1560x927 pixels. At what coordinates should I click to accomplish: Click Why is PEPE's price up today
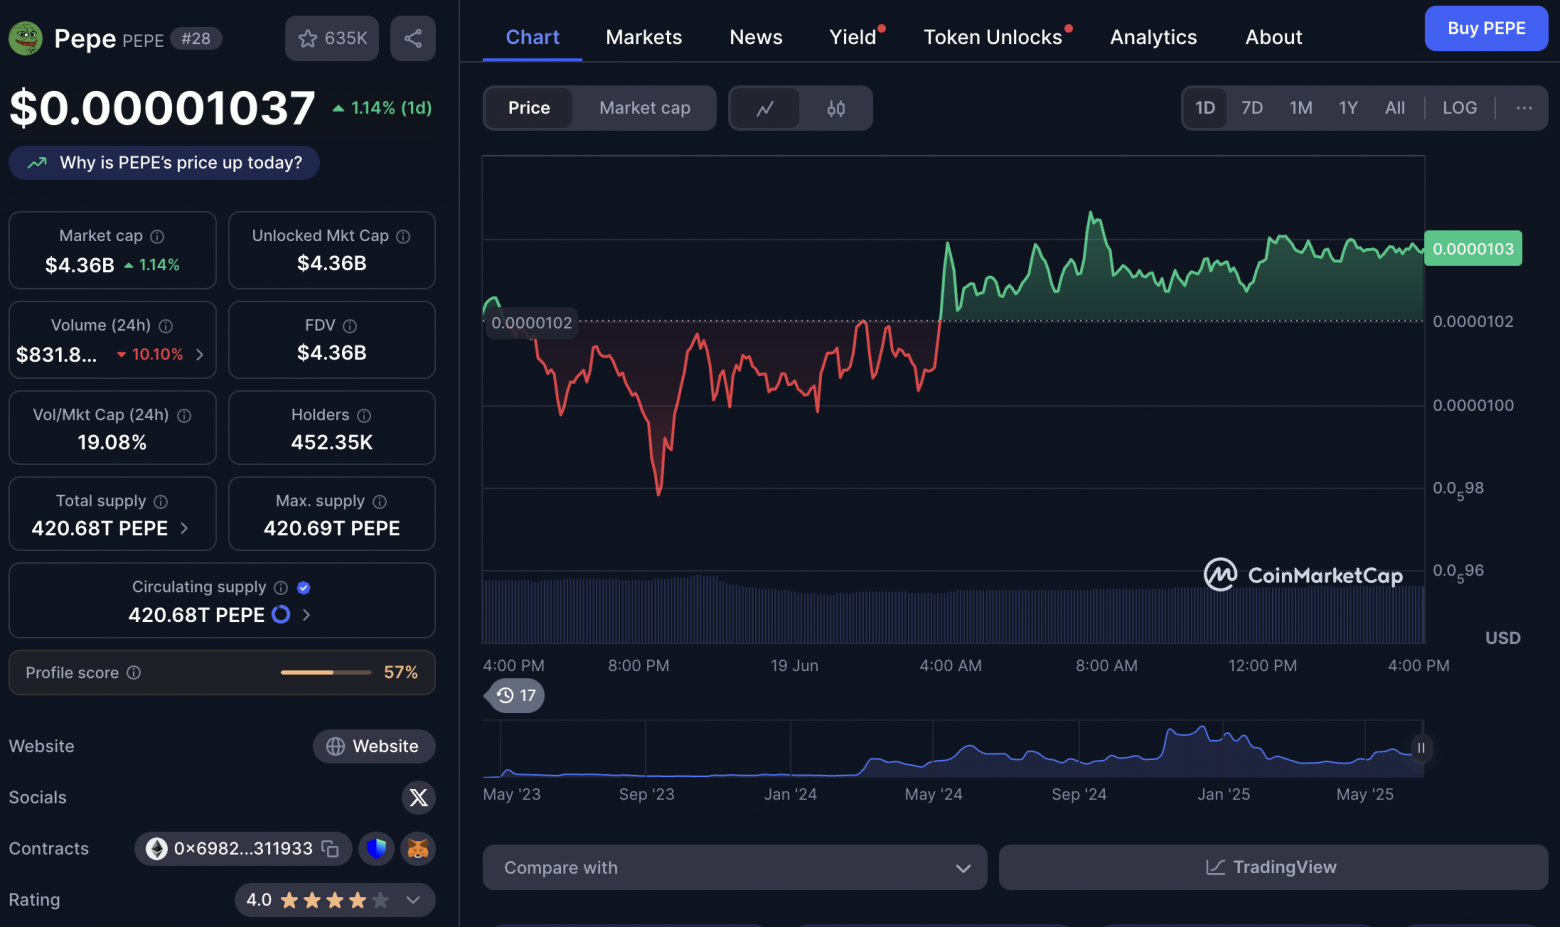coord(164,163)
